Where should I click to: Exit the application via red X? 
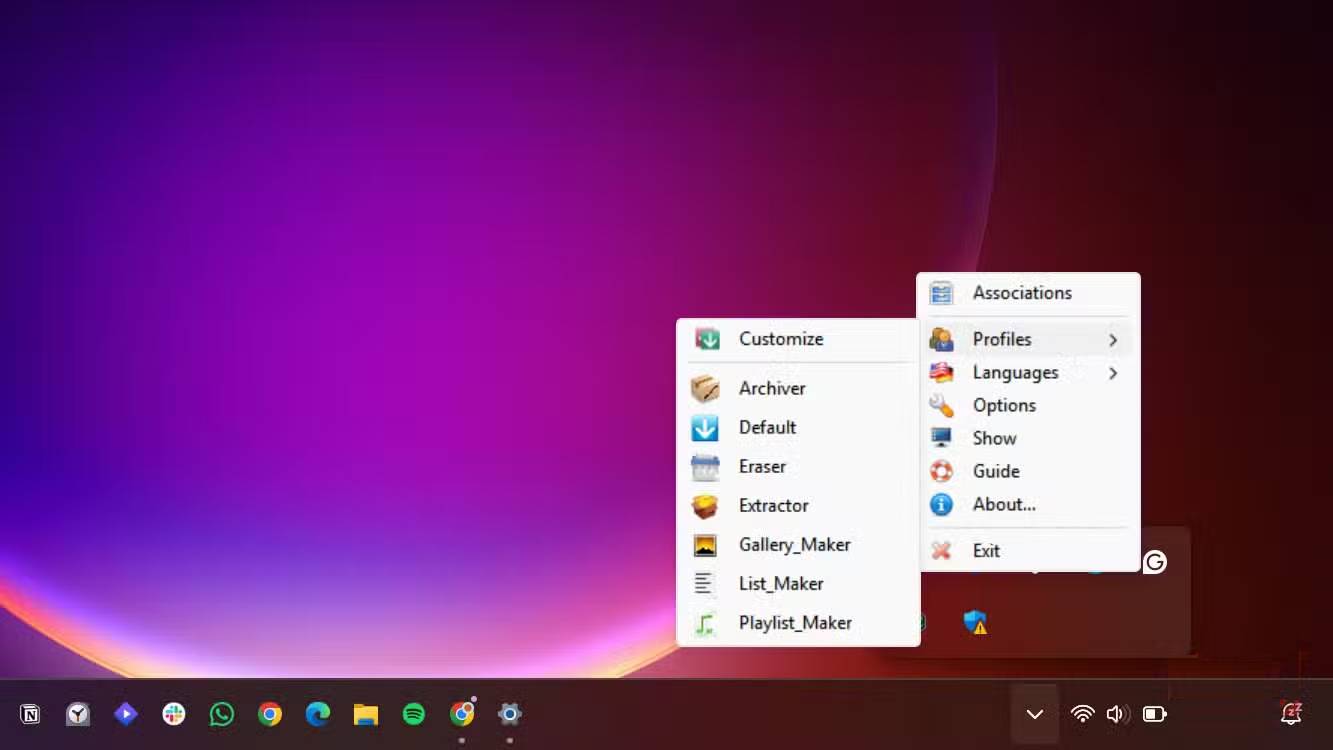941,551
